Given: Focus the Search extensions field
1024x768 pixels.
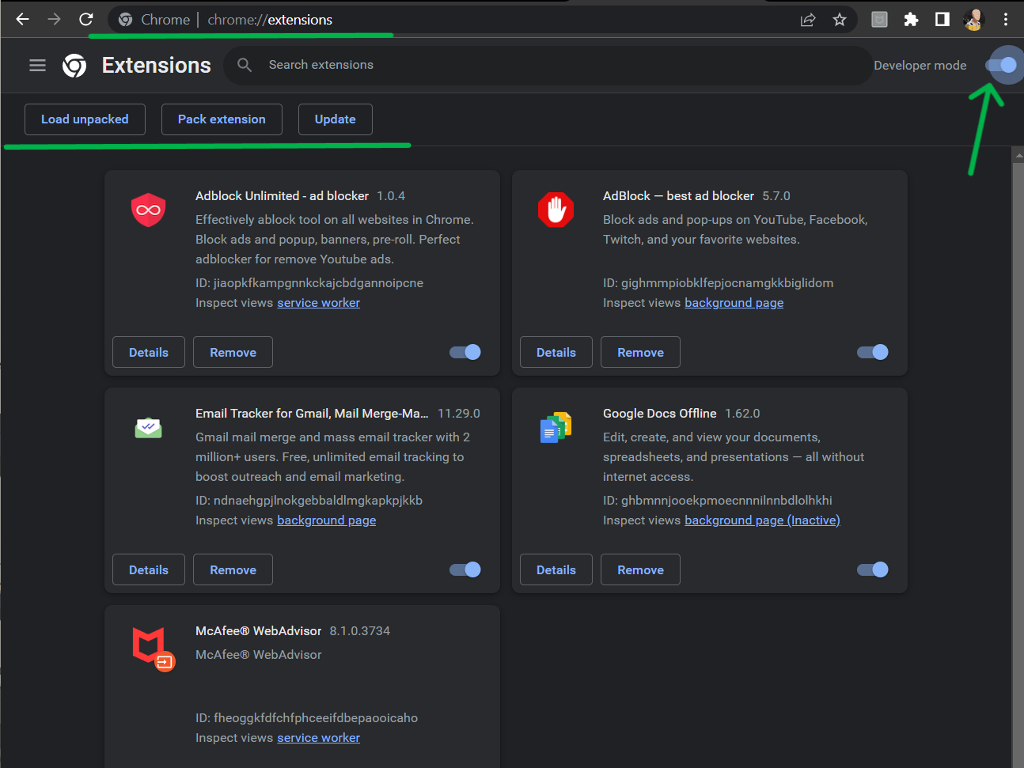Looking at the screenshot, I should (x=549, y=65).
